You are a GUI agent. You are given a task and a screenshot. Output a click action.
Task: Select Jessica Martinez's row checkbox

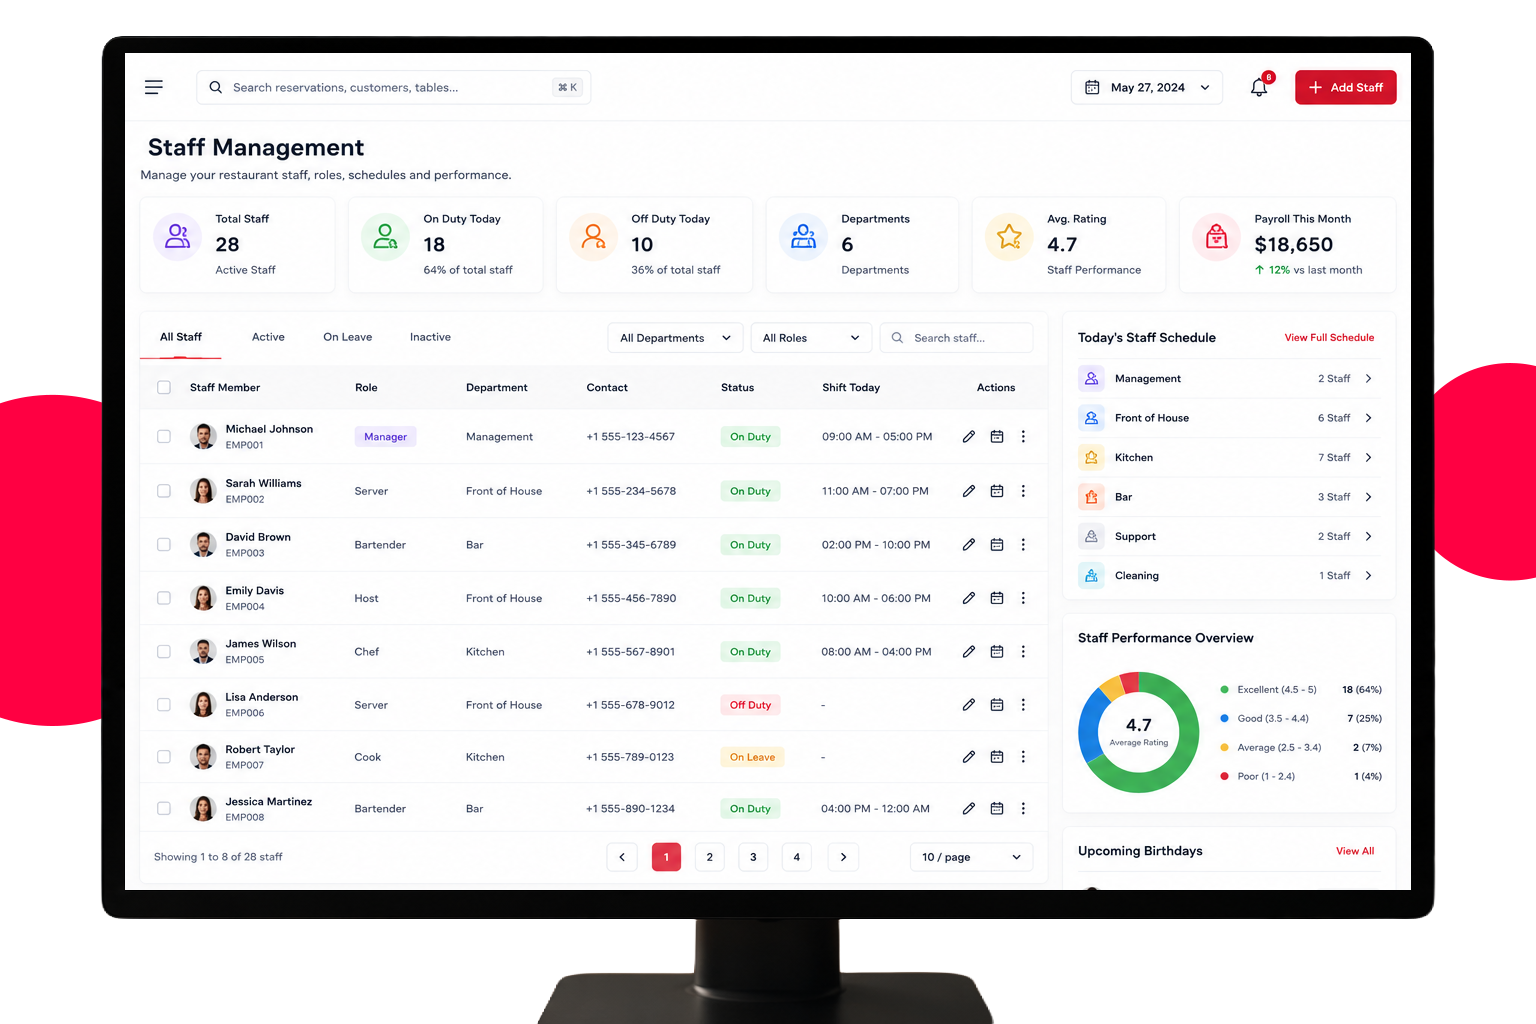[x=164, y=809]
